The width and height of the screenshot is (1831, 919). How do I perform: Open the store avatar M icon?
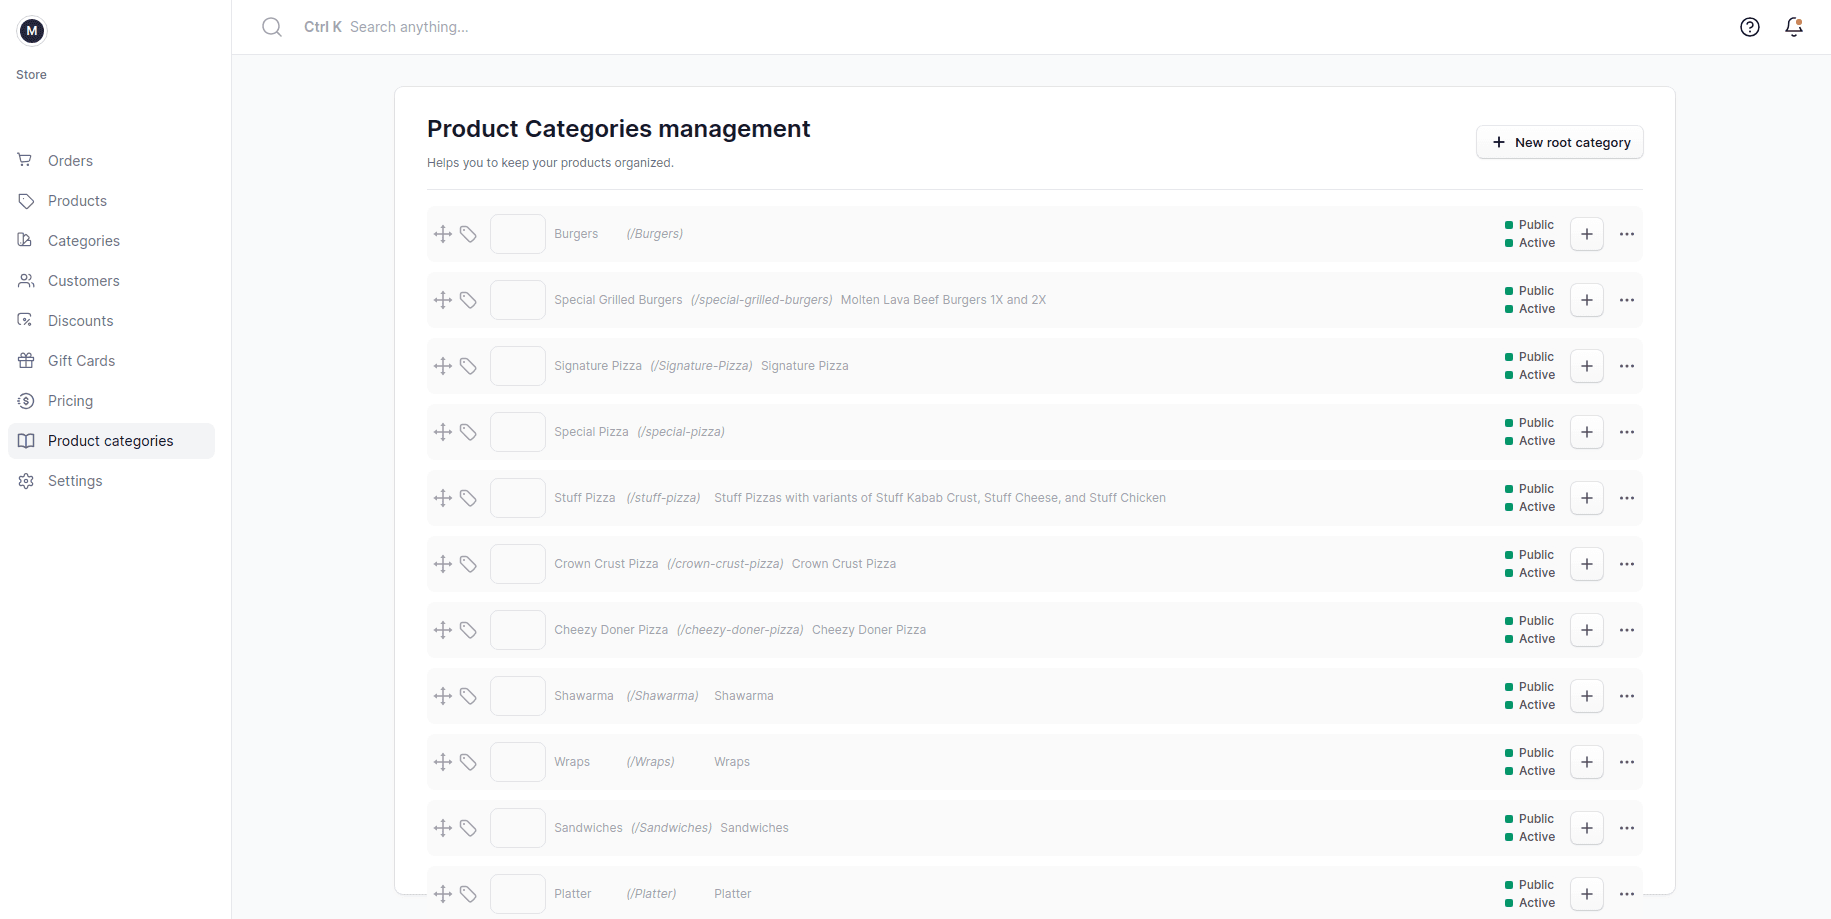[x=32, y=31]
